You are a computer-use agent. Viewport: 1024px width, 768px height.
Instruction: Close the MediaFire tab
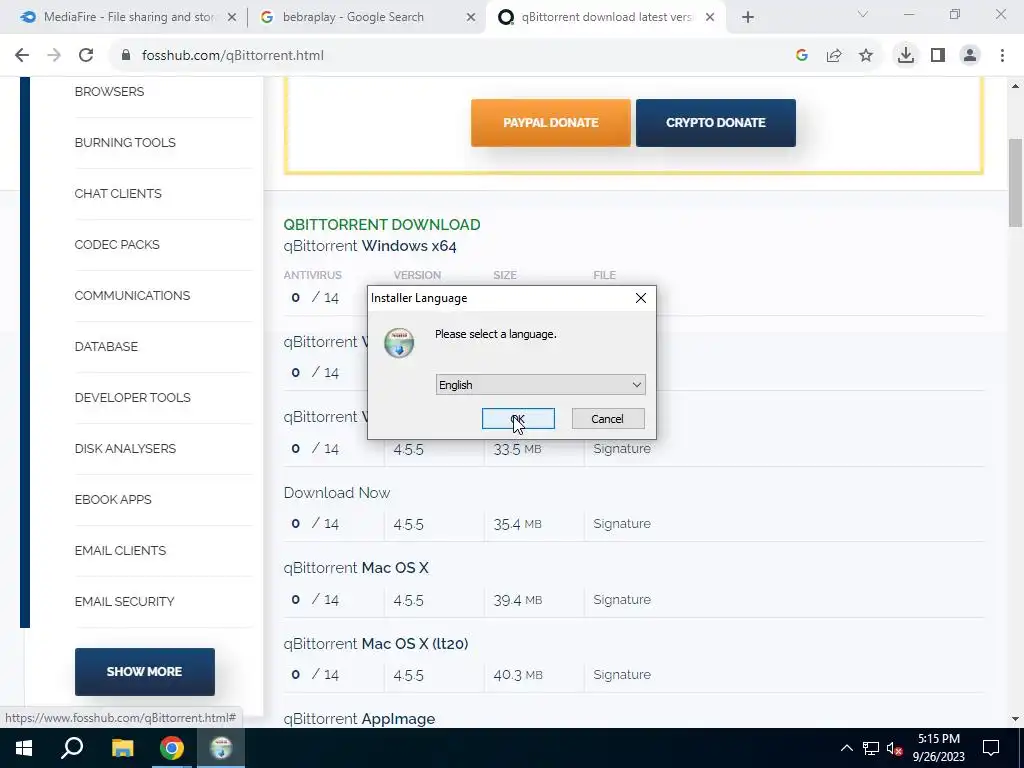click(232, 18)
